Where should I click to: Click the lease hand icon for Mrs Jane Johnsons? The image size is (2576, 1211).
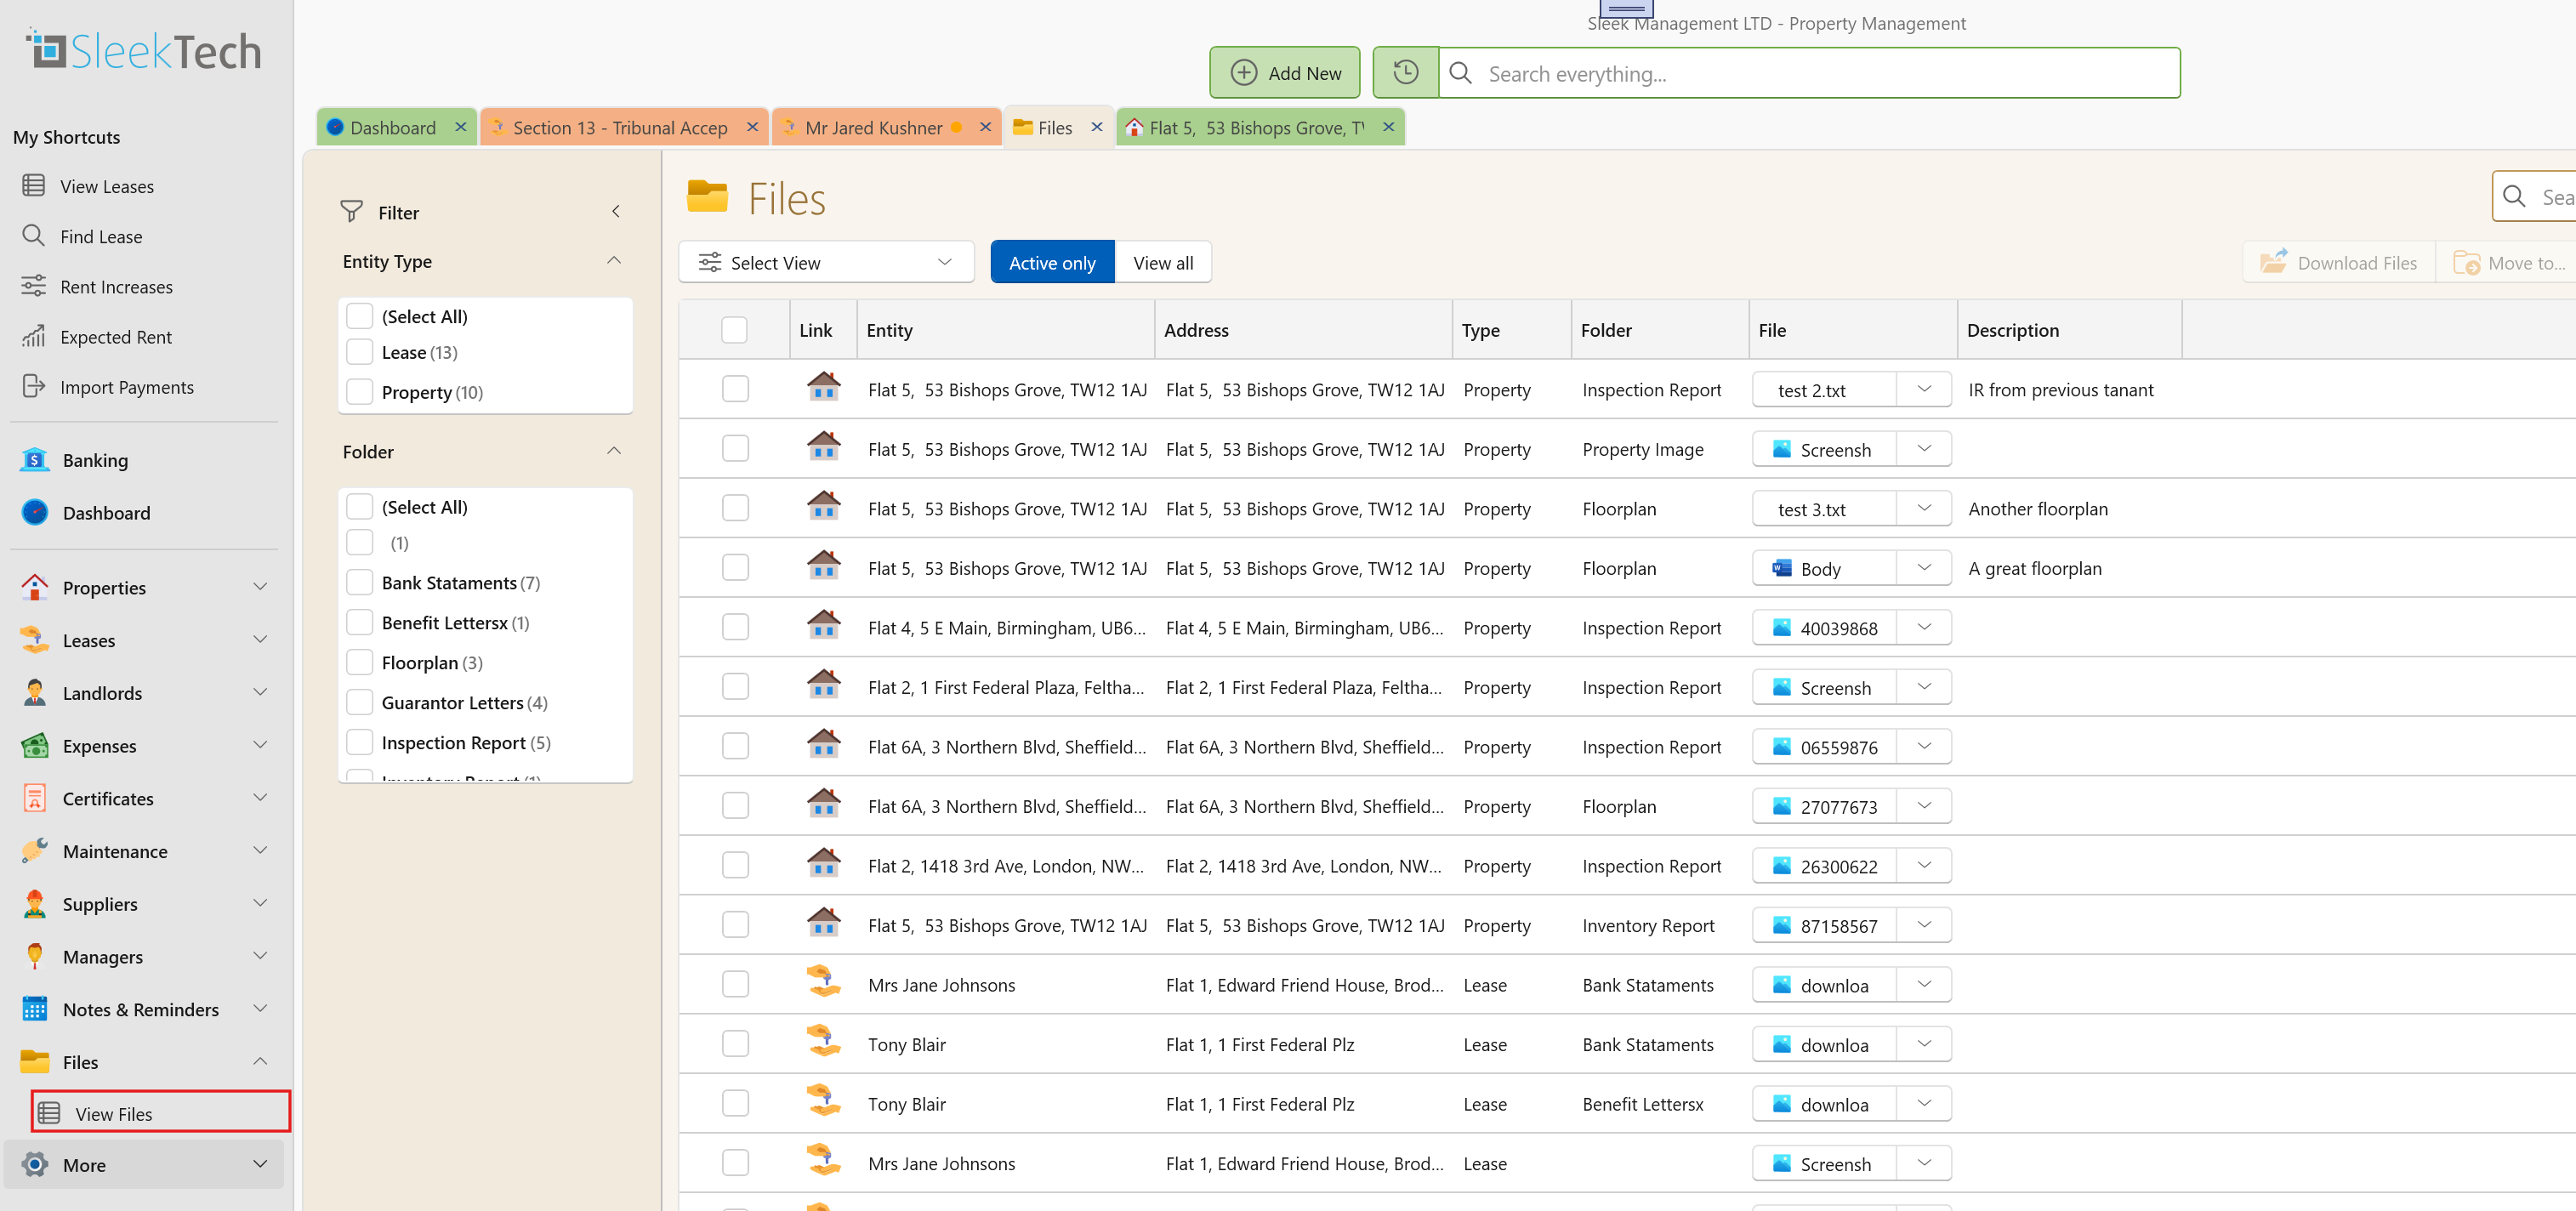[x=823, y=983]
